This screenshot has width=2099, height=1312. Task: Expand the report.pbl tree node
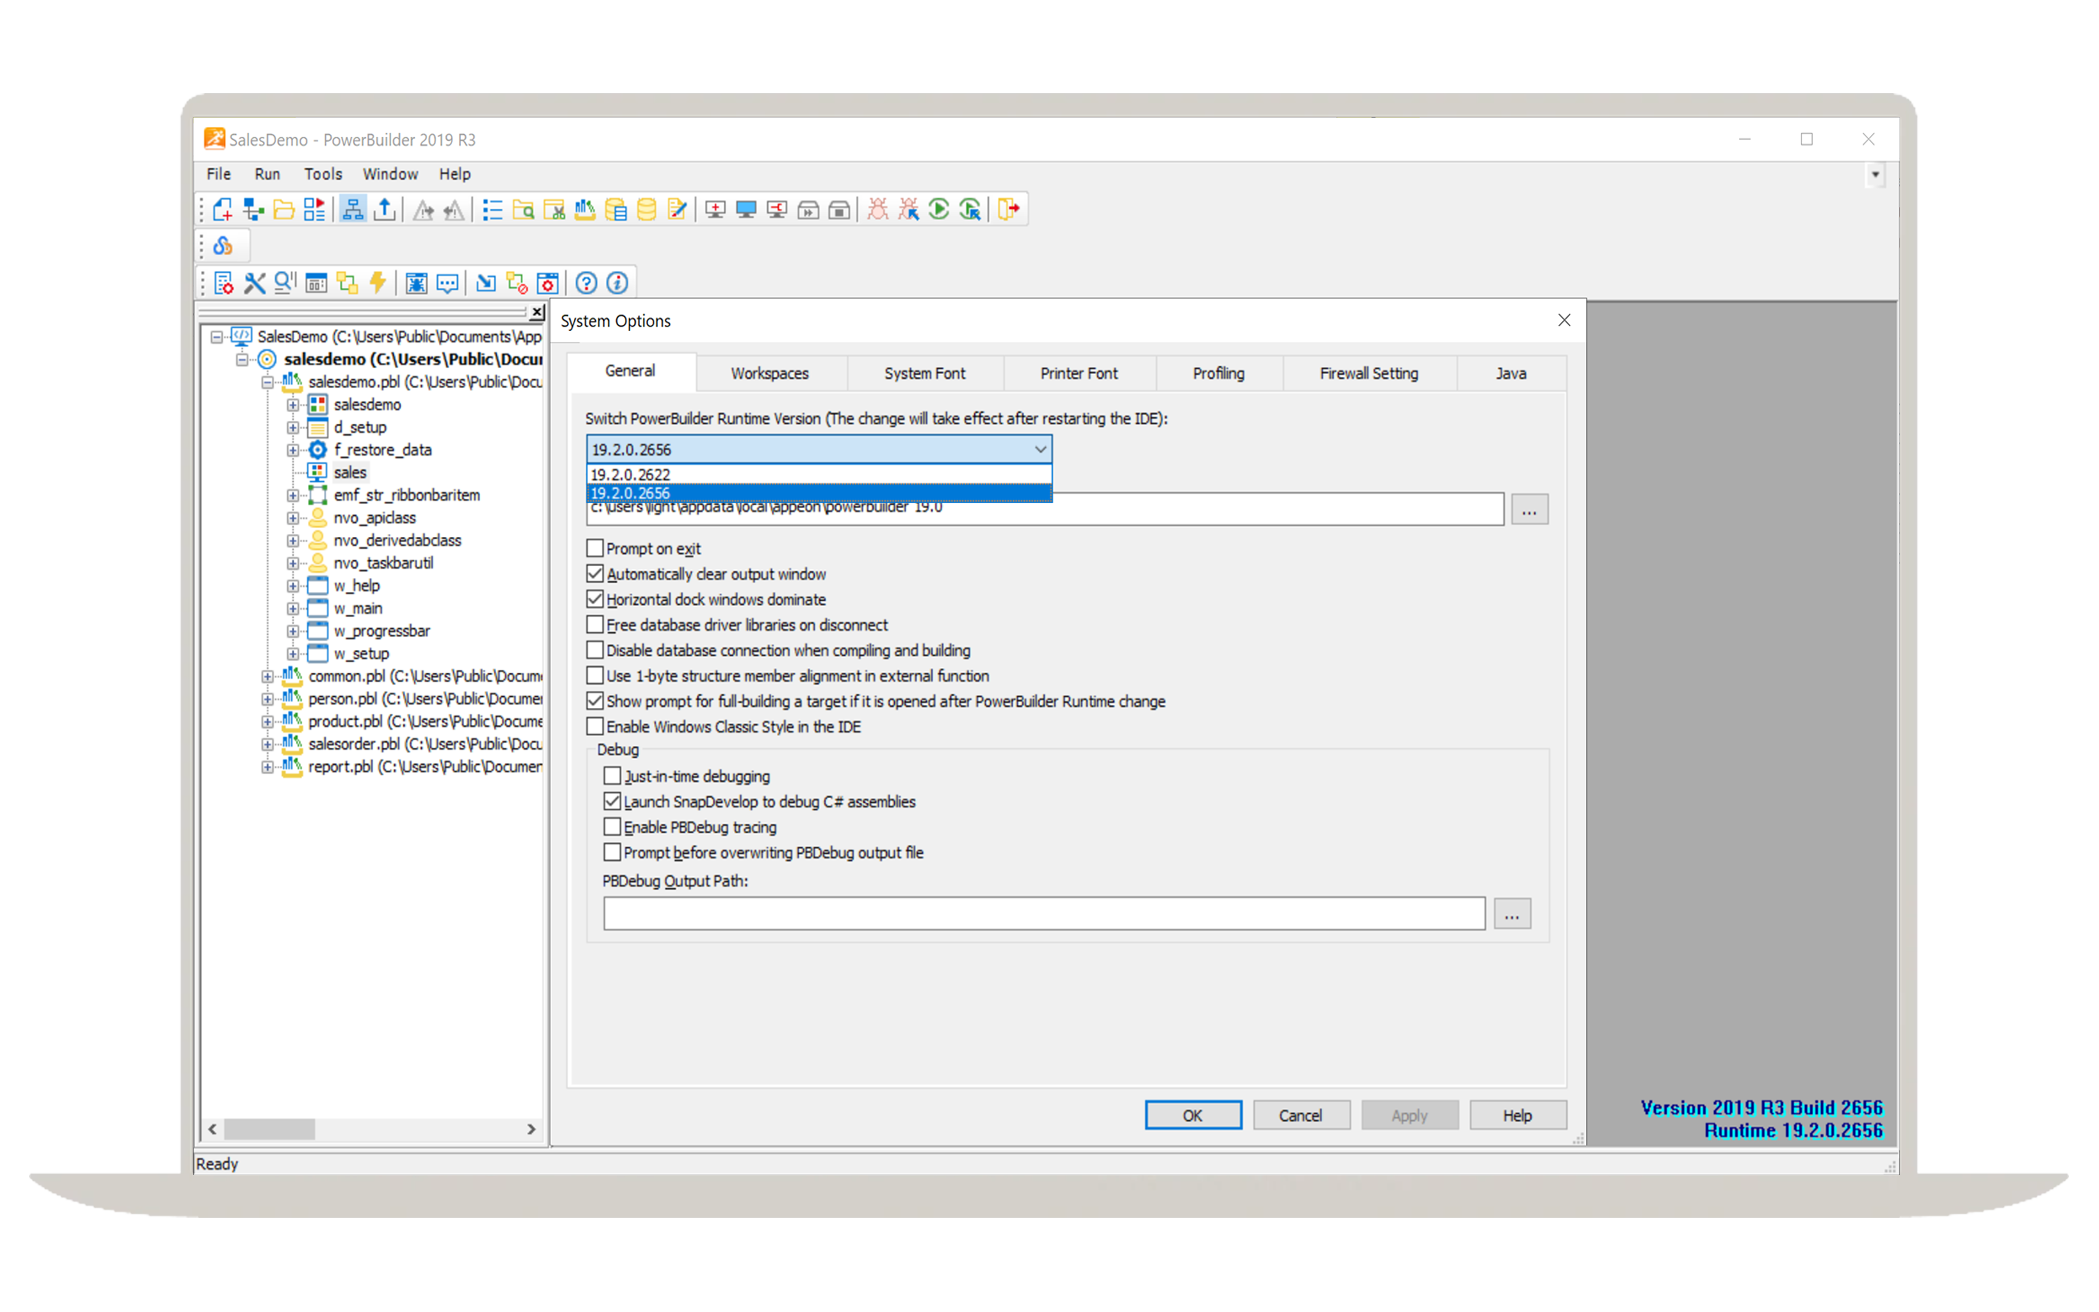tap(267, 767)
